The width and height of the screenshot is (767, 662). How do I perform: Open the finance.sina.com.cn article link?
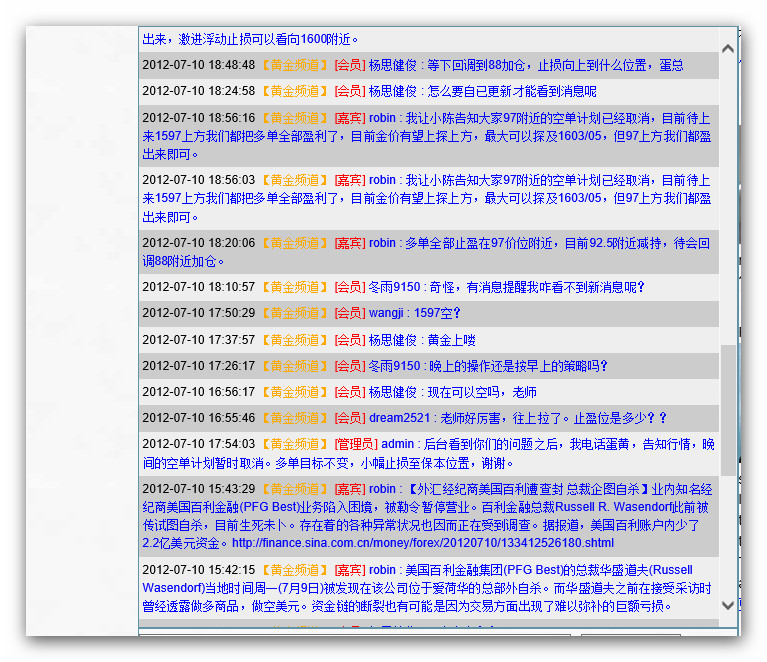tap(422, 543)
